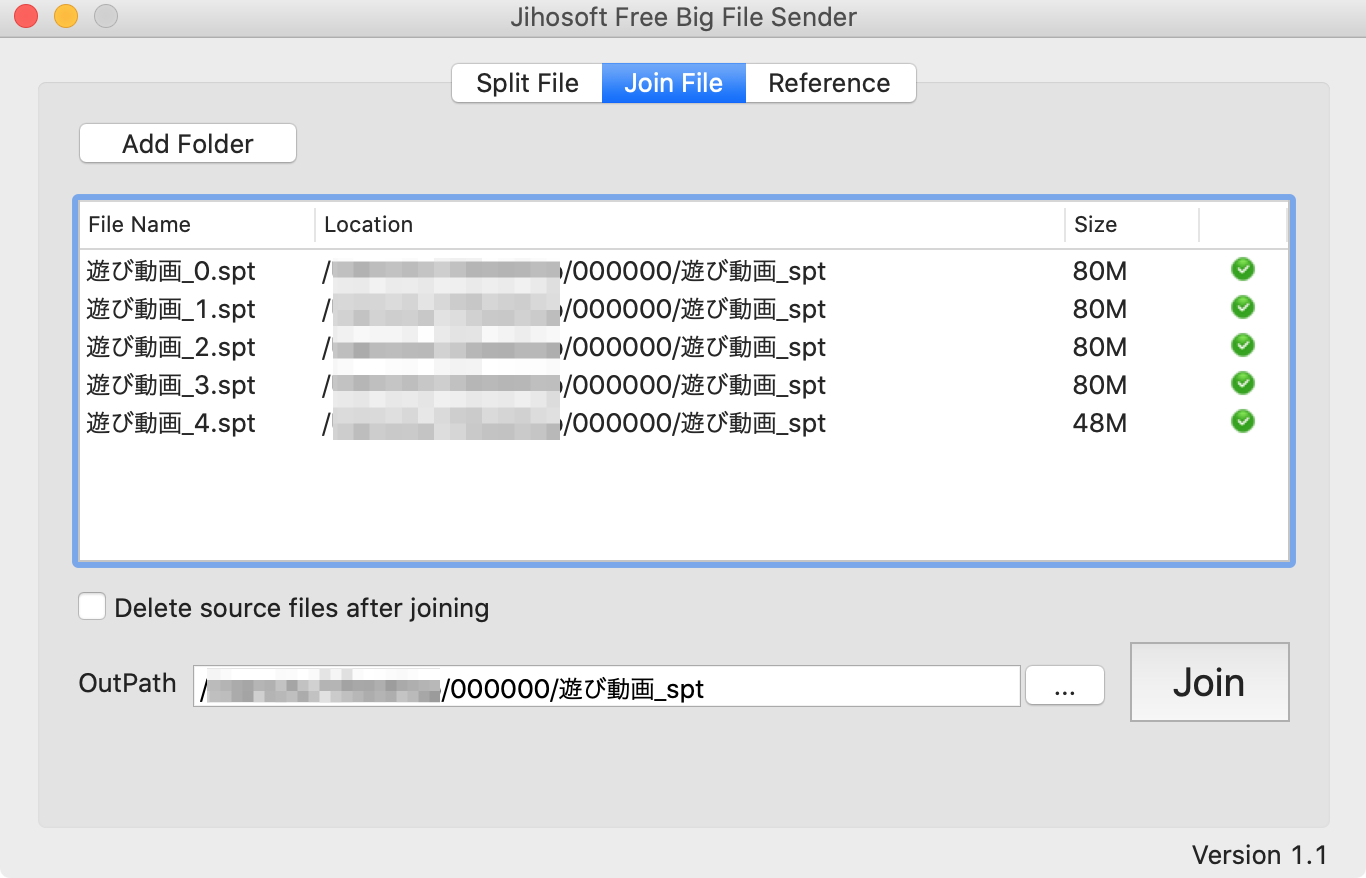Select the file name 遊び動画_0.spt
This screenshot has width=1366, height=878.
point(171,271)
